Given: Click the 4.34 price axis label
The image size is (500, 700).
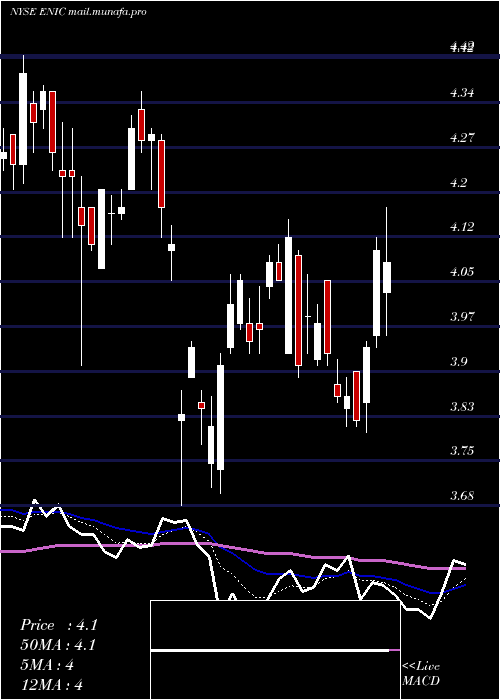Looking at the screenshot, I should (462, 93).
